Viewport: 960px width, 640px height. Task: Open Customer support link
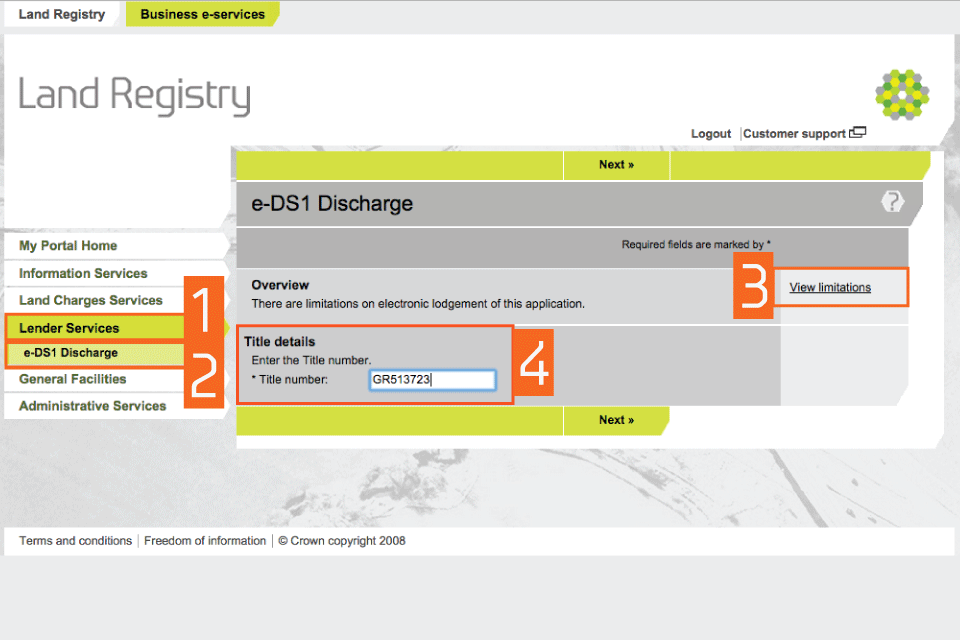point(794,134)
